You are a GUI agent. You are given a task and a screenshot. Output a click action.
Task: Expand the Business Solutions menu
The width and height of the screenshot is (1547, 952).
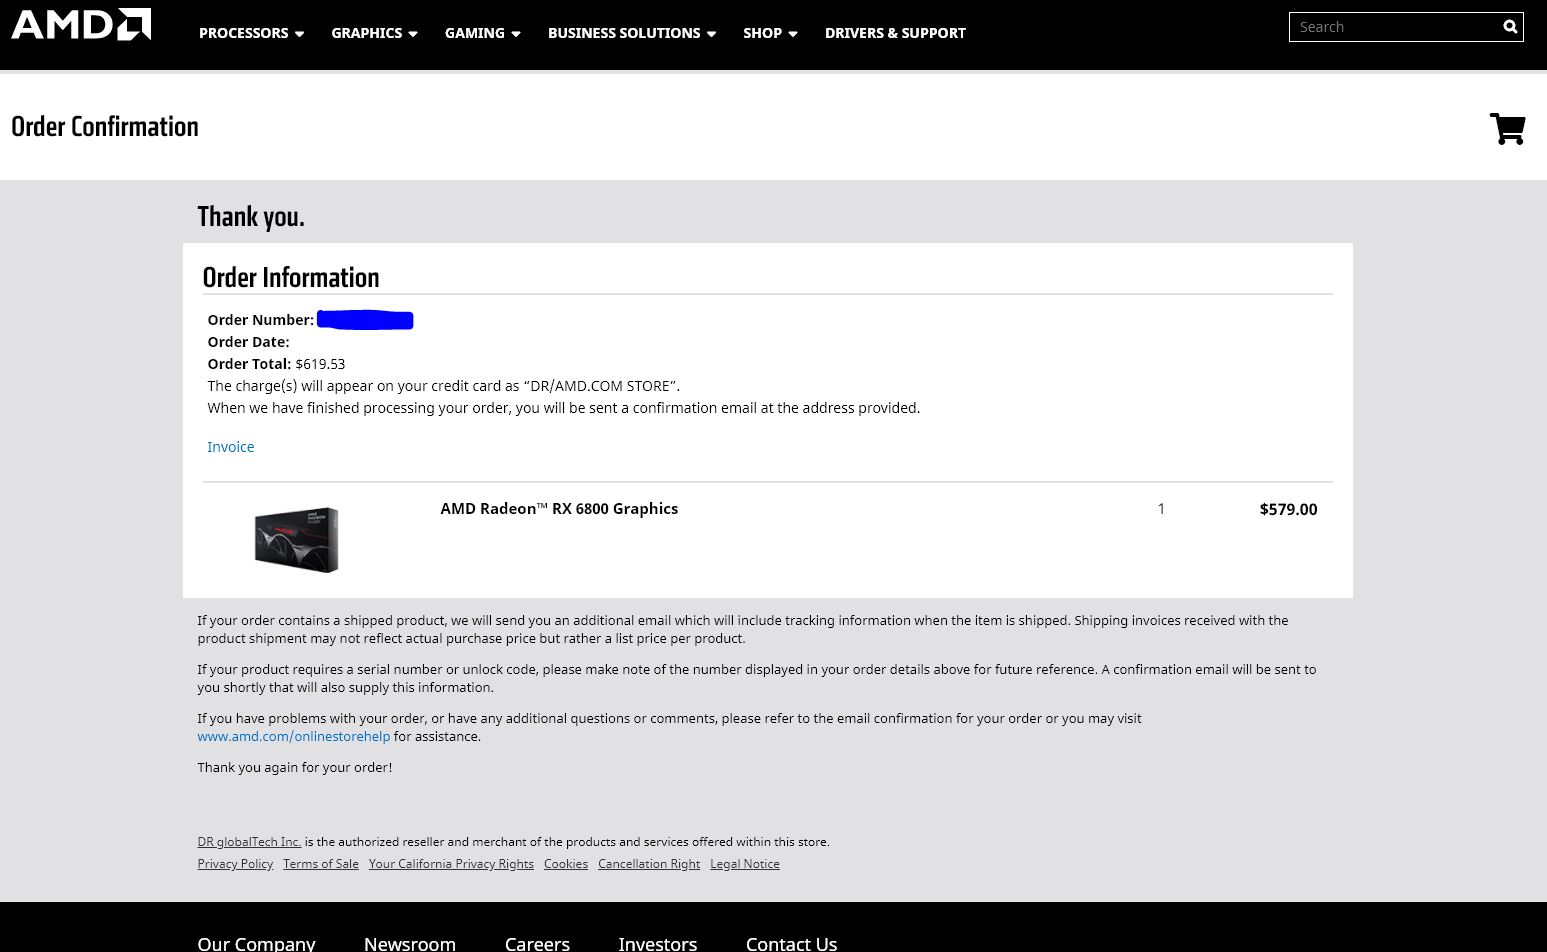631,33
